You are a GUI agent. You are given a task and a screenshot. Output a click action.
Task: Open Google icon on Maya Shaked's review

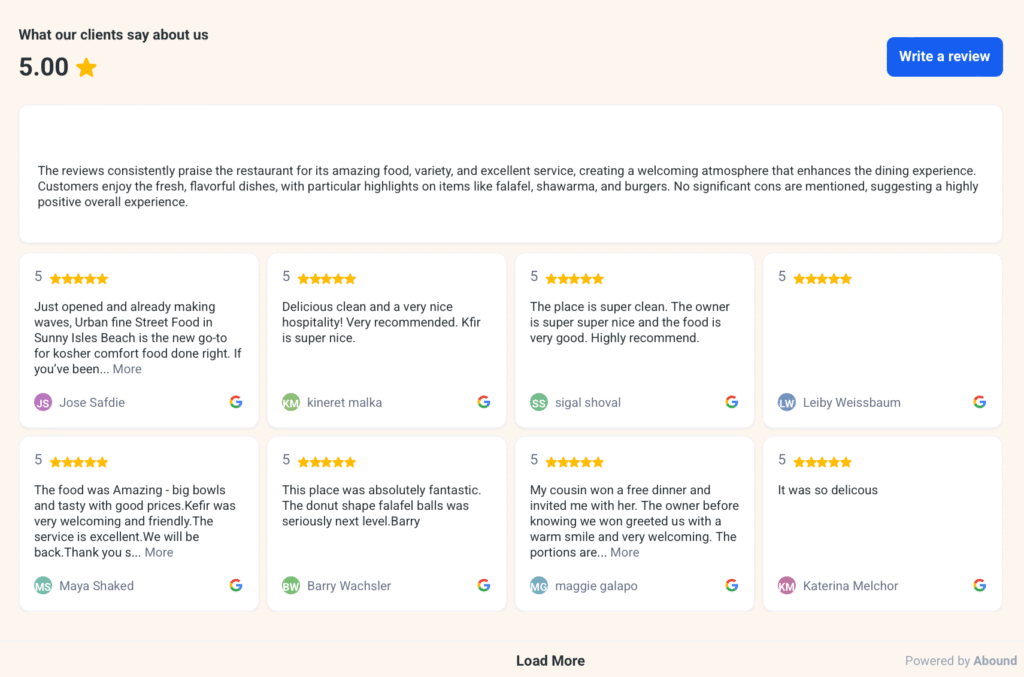point(236,586)
